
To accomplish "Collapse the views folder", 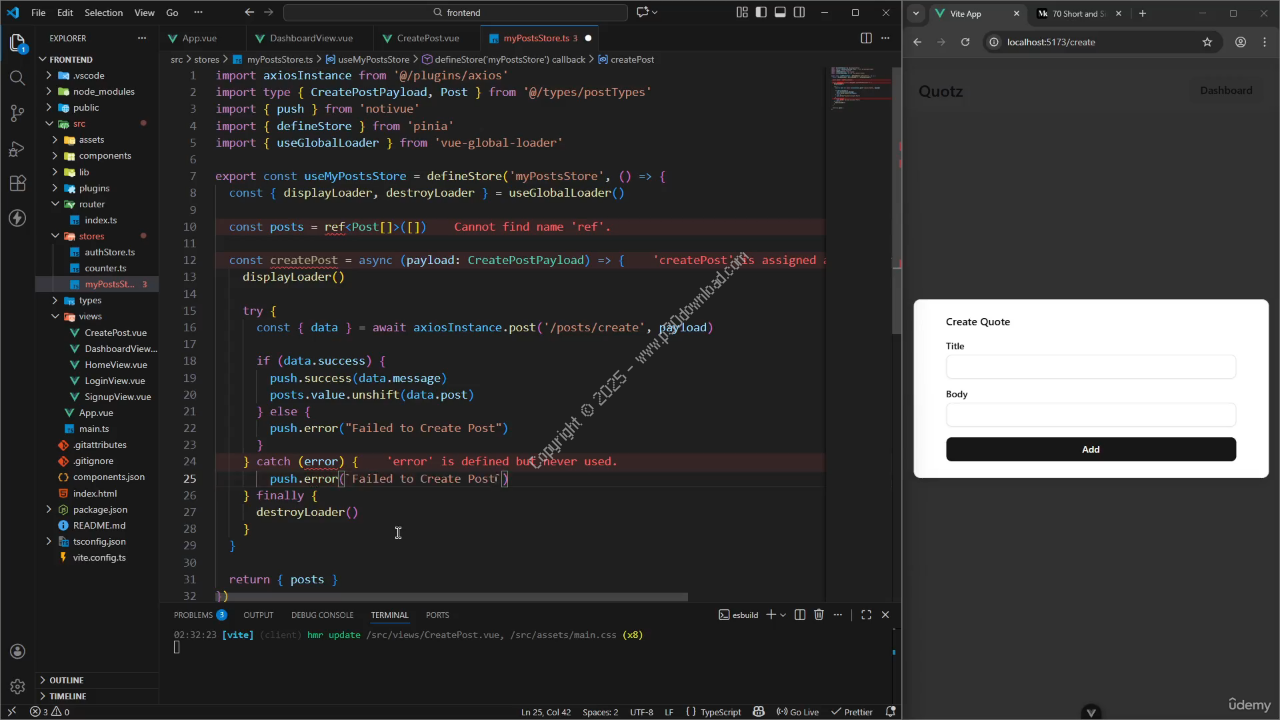I will [90, 316].
